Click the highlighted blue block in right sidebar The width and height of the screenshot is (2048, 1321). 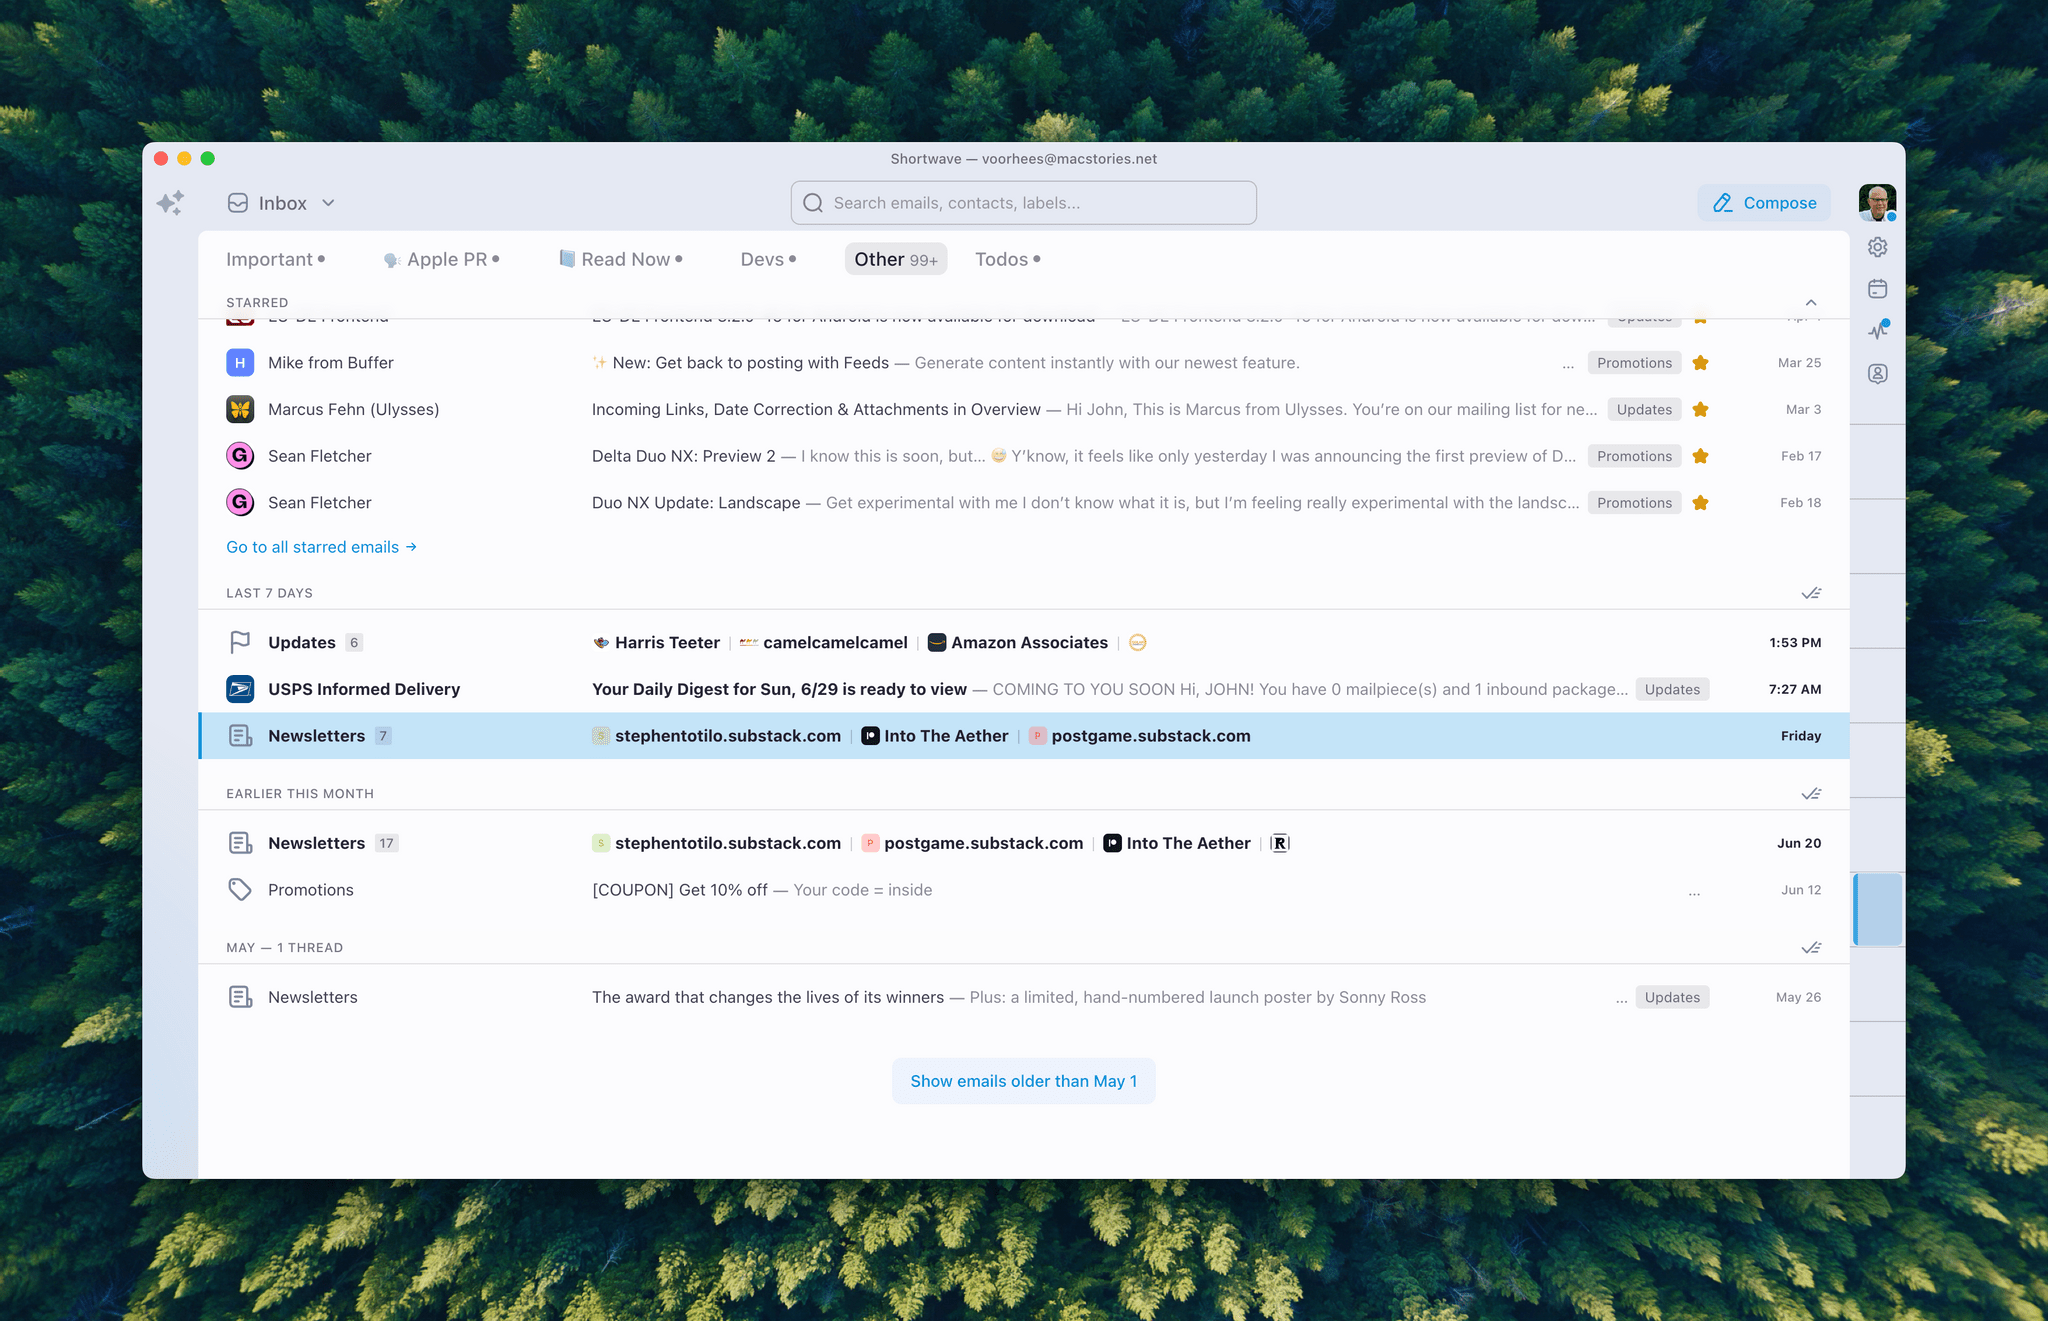1877,909
